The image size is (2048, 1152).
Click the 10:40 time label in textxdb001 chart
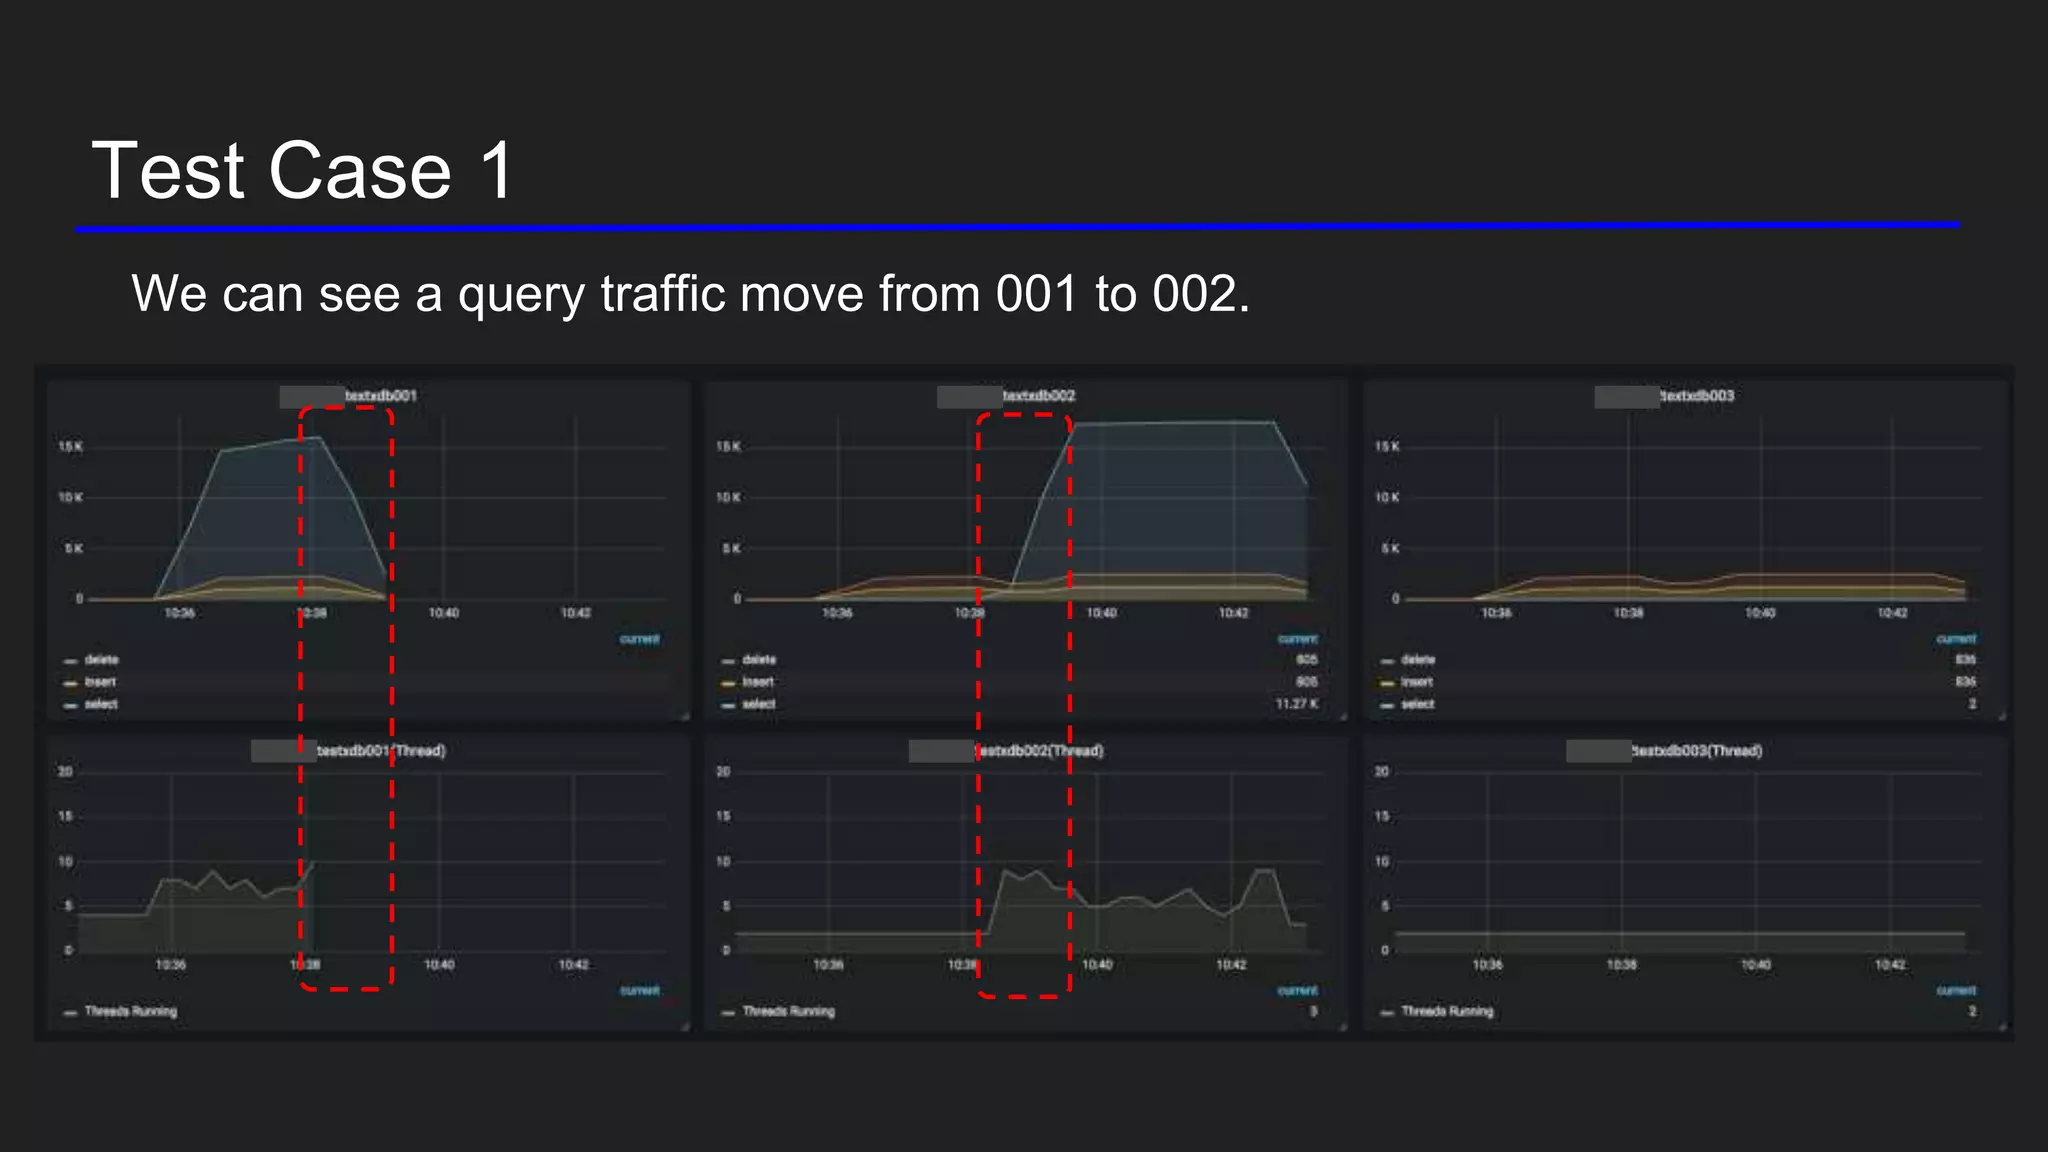tap(444, 613)
